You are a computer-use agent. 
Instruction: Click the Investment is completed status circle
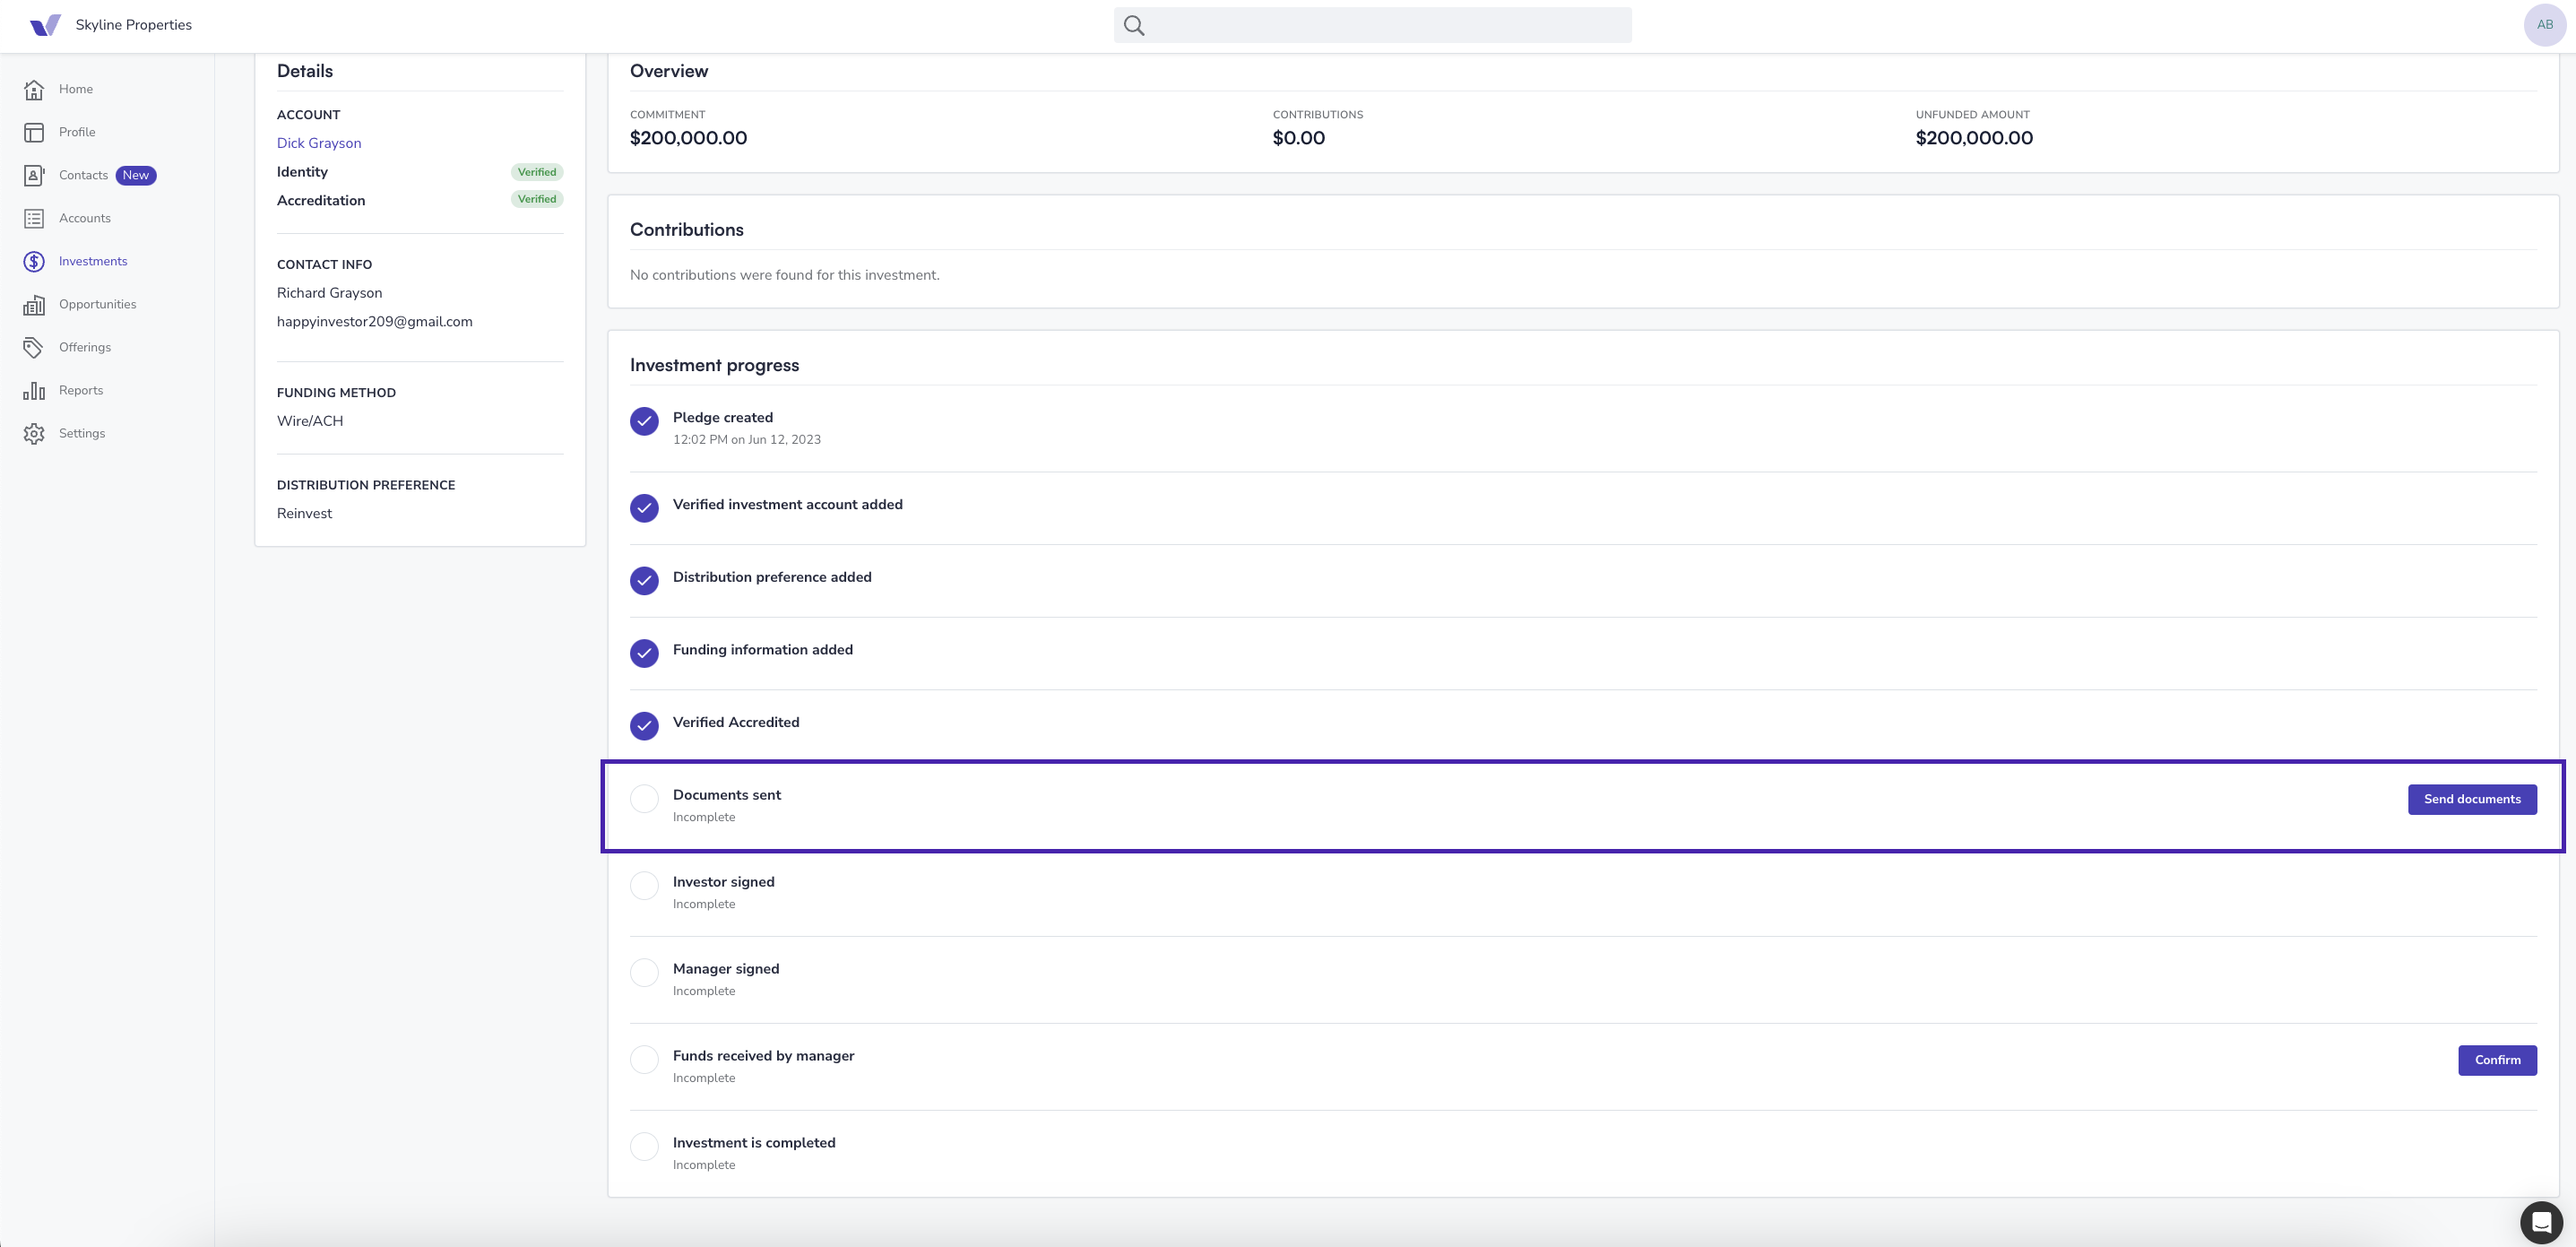click(x=644, y=1146)
